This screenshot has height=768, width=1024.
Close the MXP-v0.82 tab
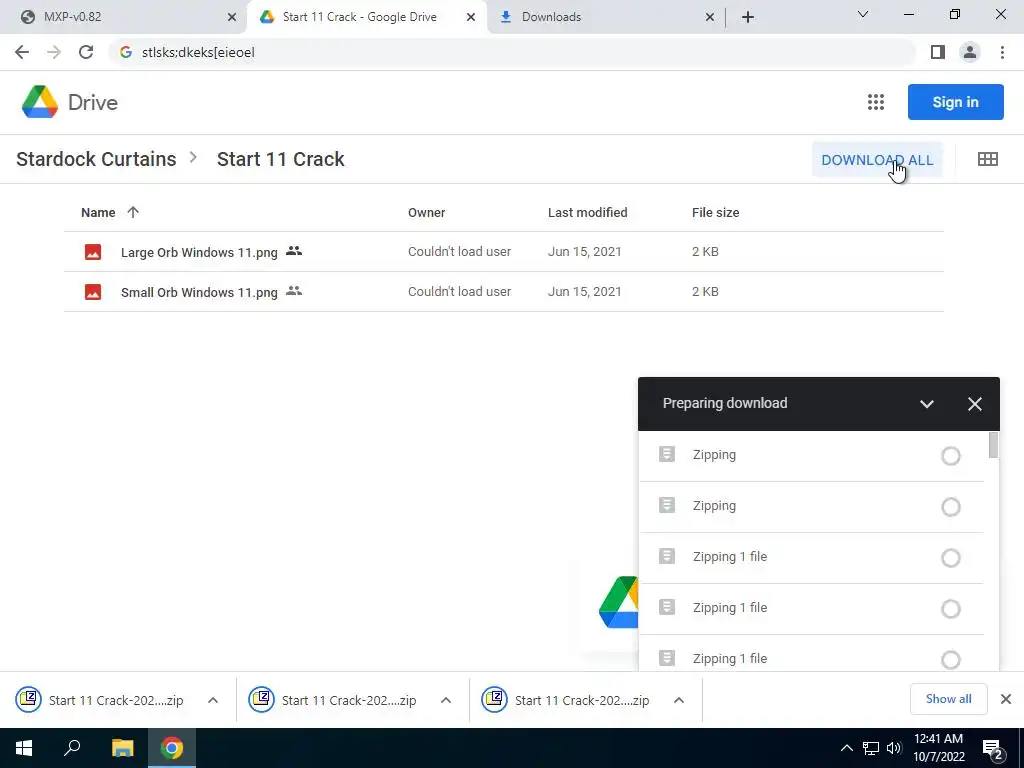click(232, 17)
